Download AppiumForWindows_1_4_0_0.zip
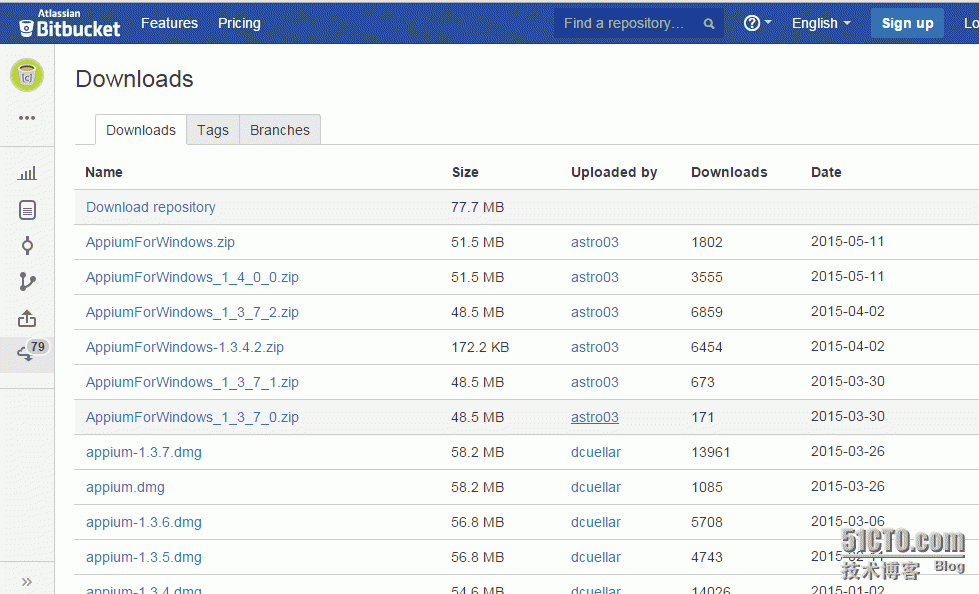Image resolution: width=979 pixels, height=594 pixels. click(x=192, y=277)
